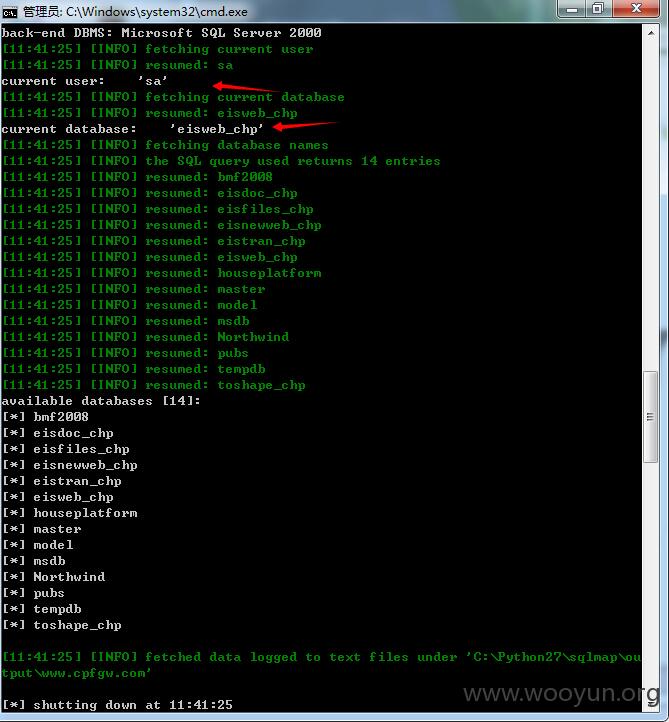Screen dimensions: 669x722
Task: Click the cmd.exe icon in the title bar
Action: click(x=10, y=12)
